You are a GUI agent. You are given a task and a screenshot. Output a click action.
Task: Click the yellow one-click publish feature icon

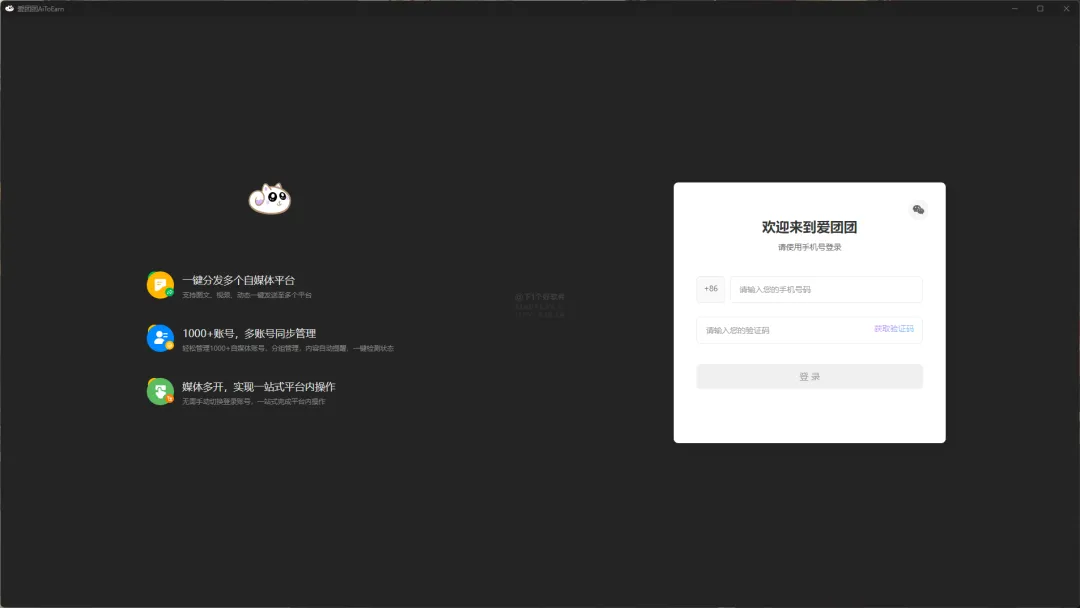160,286
